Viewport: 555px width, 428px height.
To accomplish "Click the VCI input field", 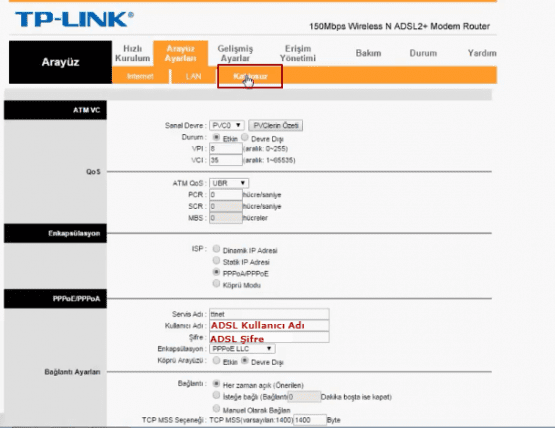I will click(226, 160).
